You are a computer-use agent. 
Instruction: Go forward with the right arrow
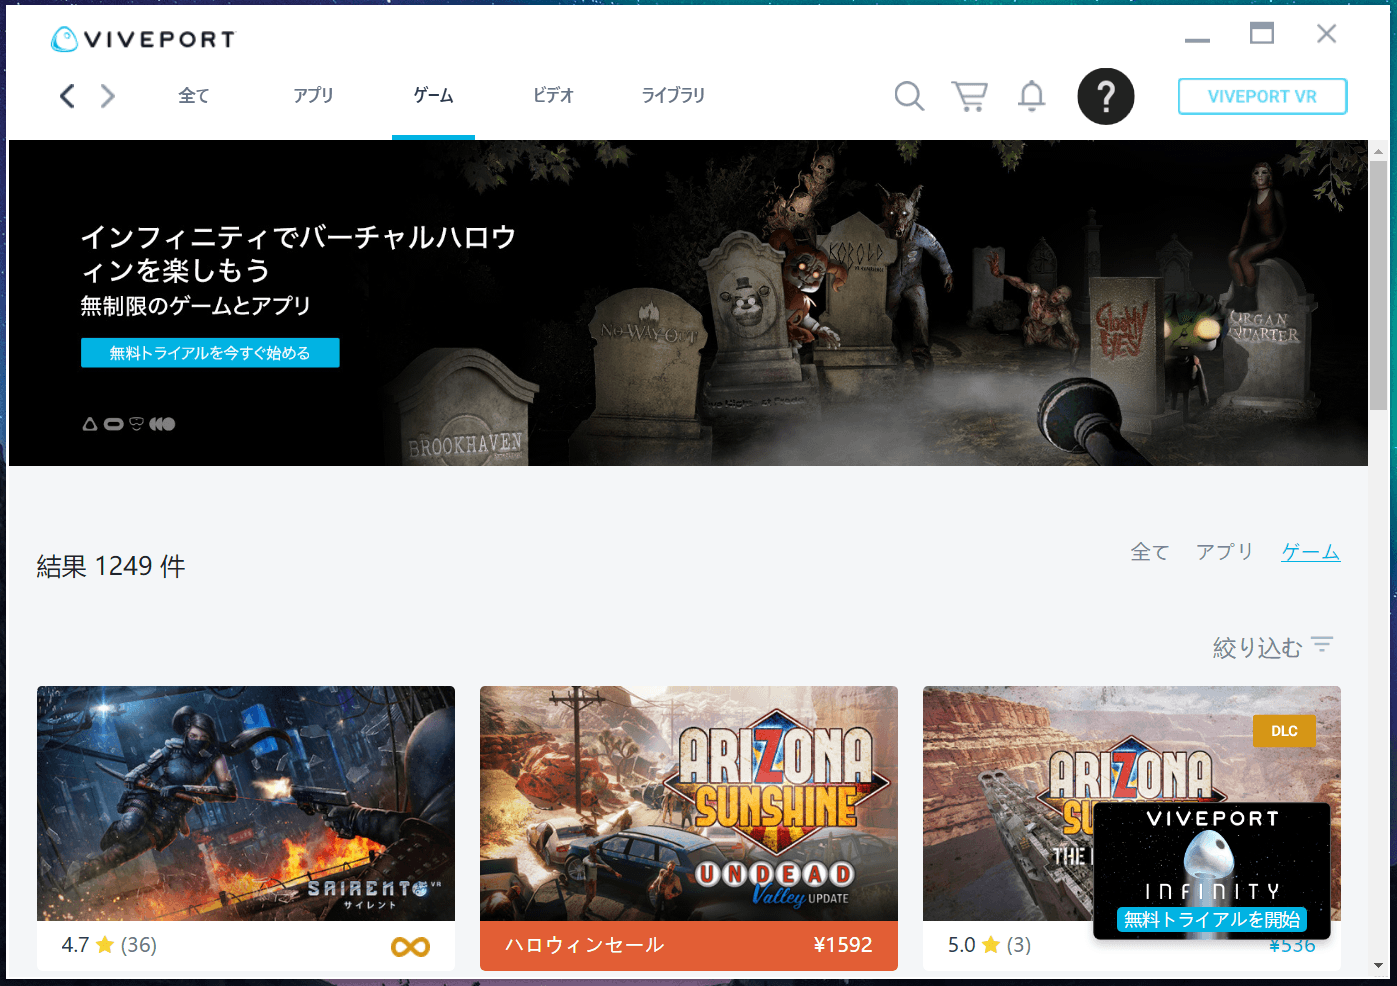108,96
